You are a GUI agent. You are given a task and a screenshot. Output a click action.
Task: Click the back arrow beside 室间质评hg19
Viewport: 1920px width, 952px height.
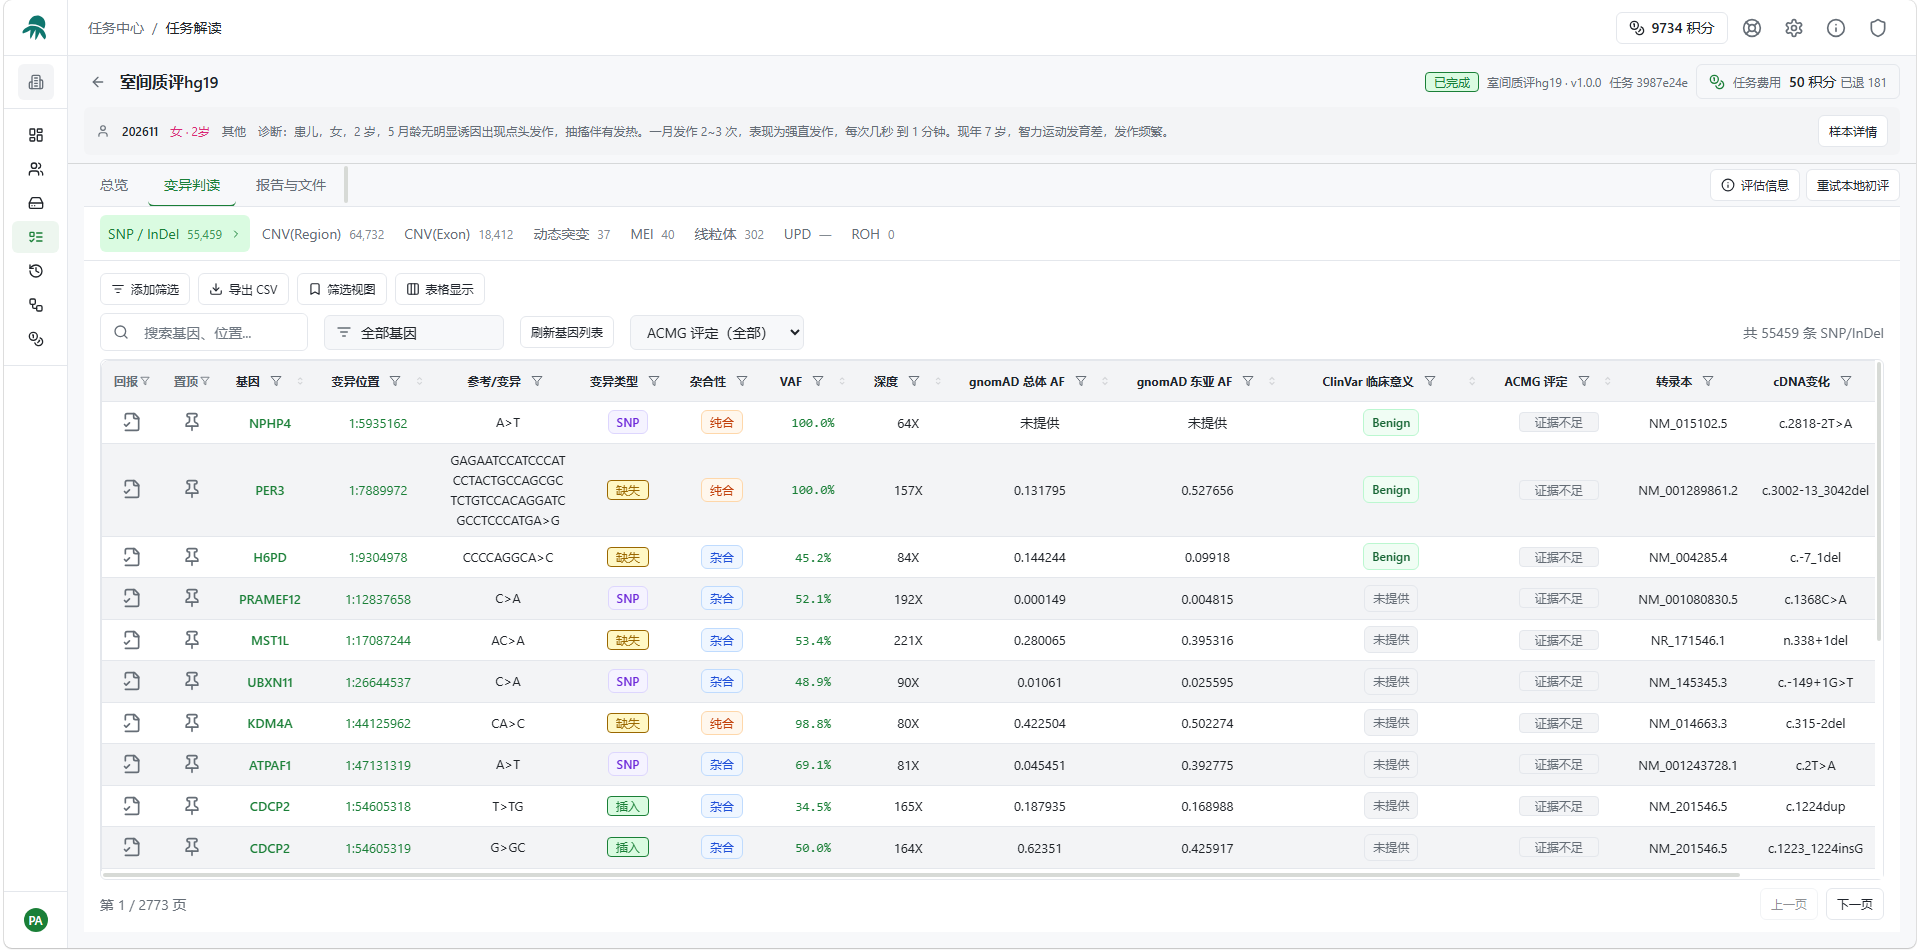[97, 82]
